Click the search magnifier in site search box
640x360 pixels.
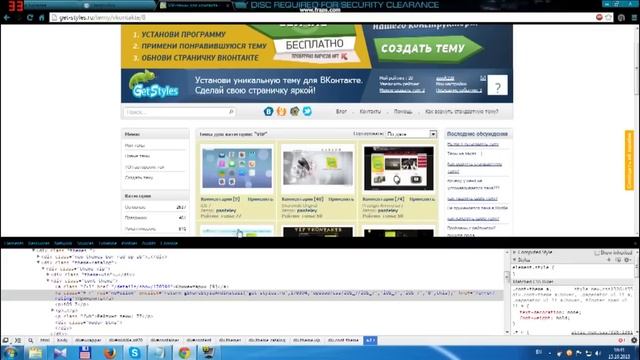click(x=231, y=111)
